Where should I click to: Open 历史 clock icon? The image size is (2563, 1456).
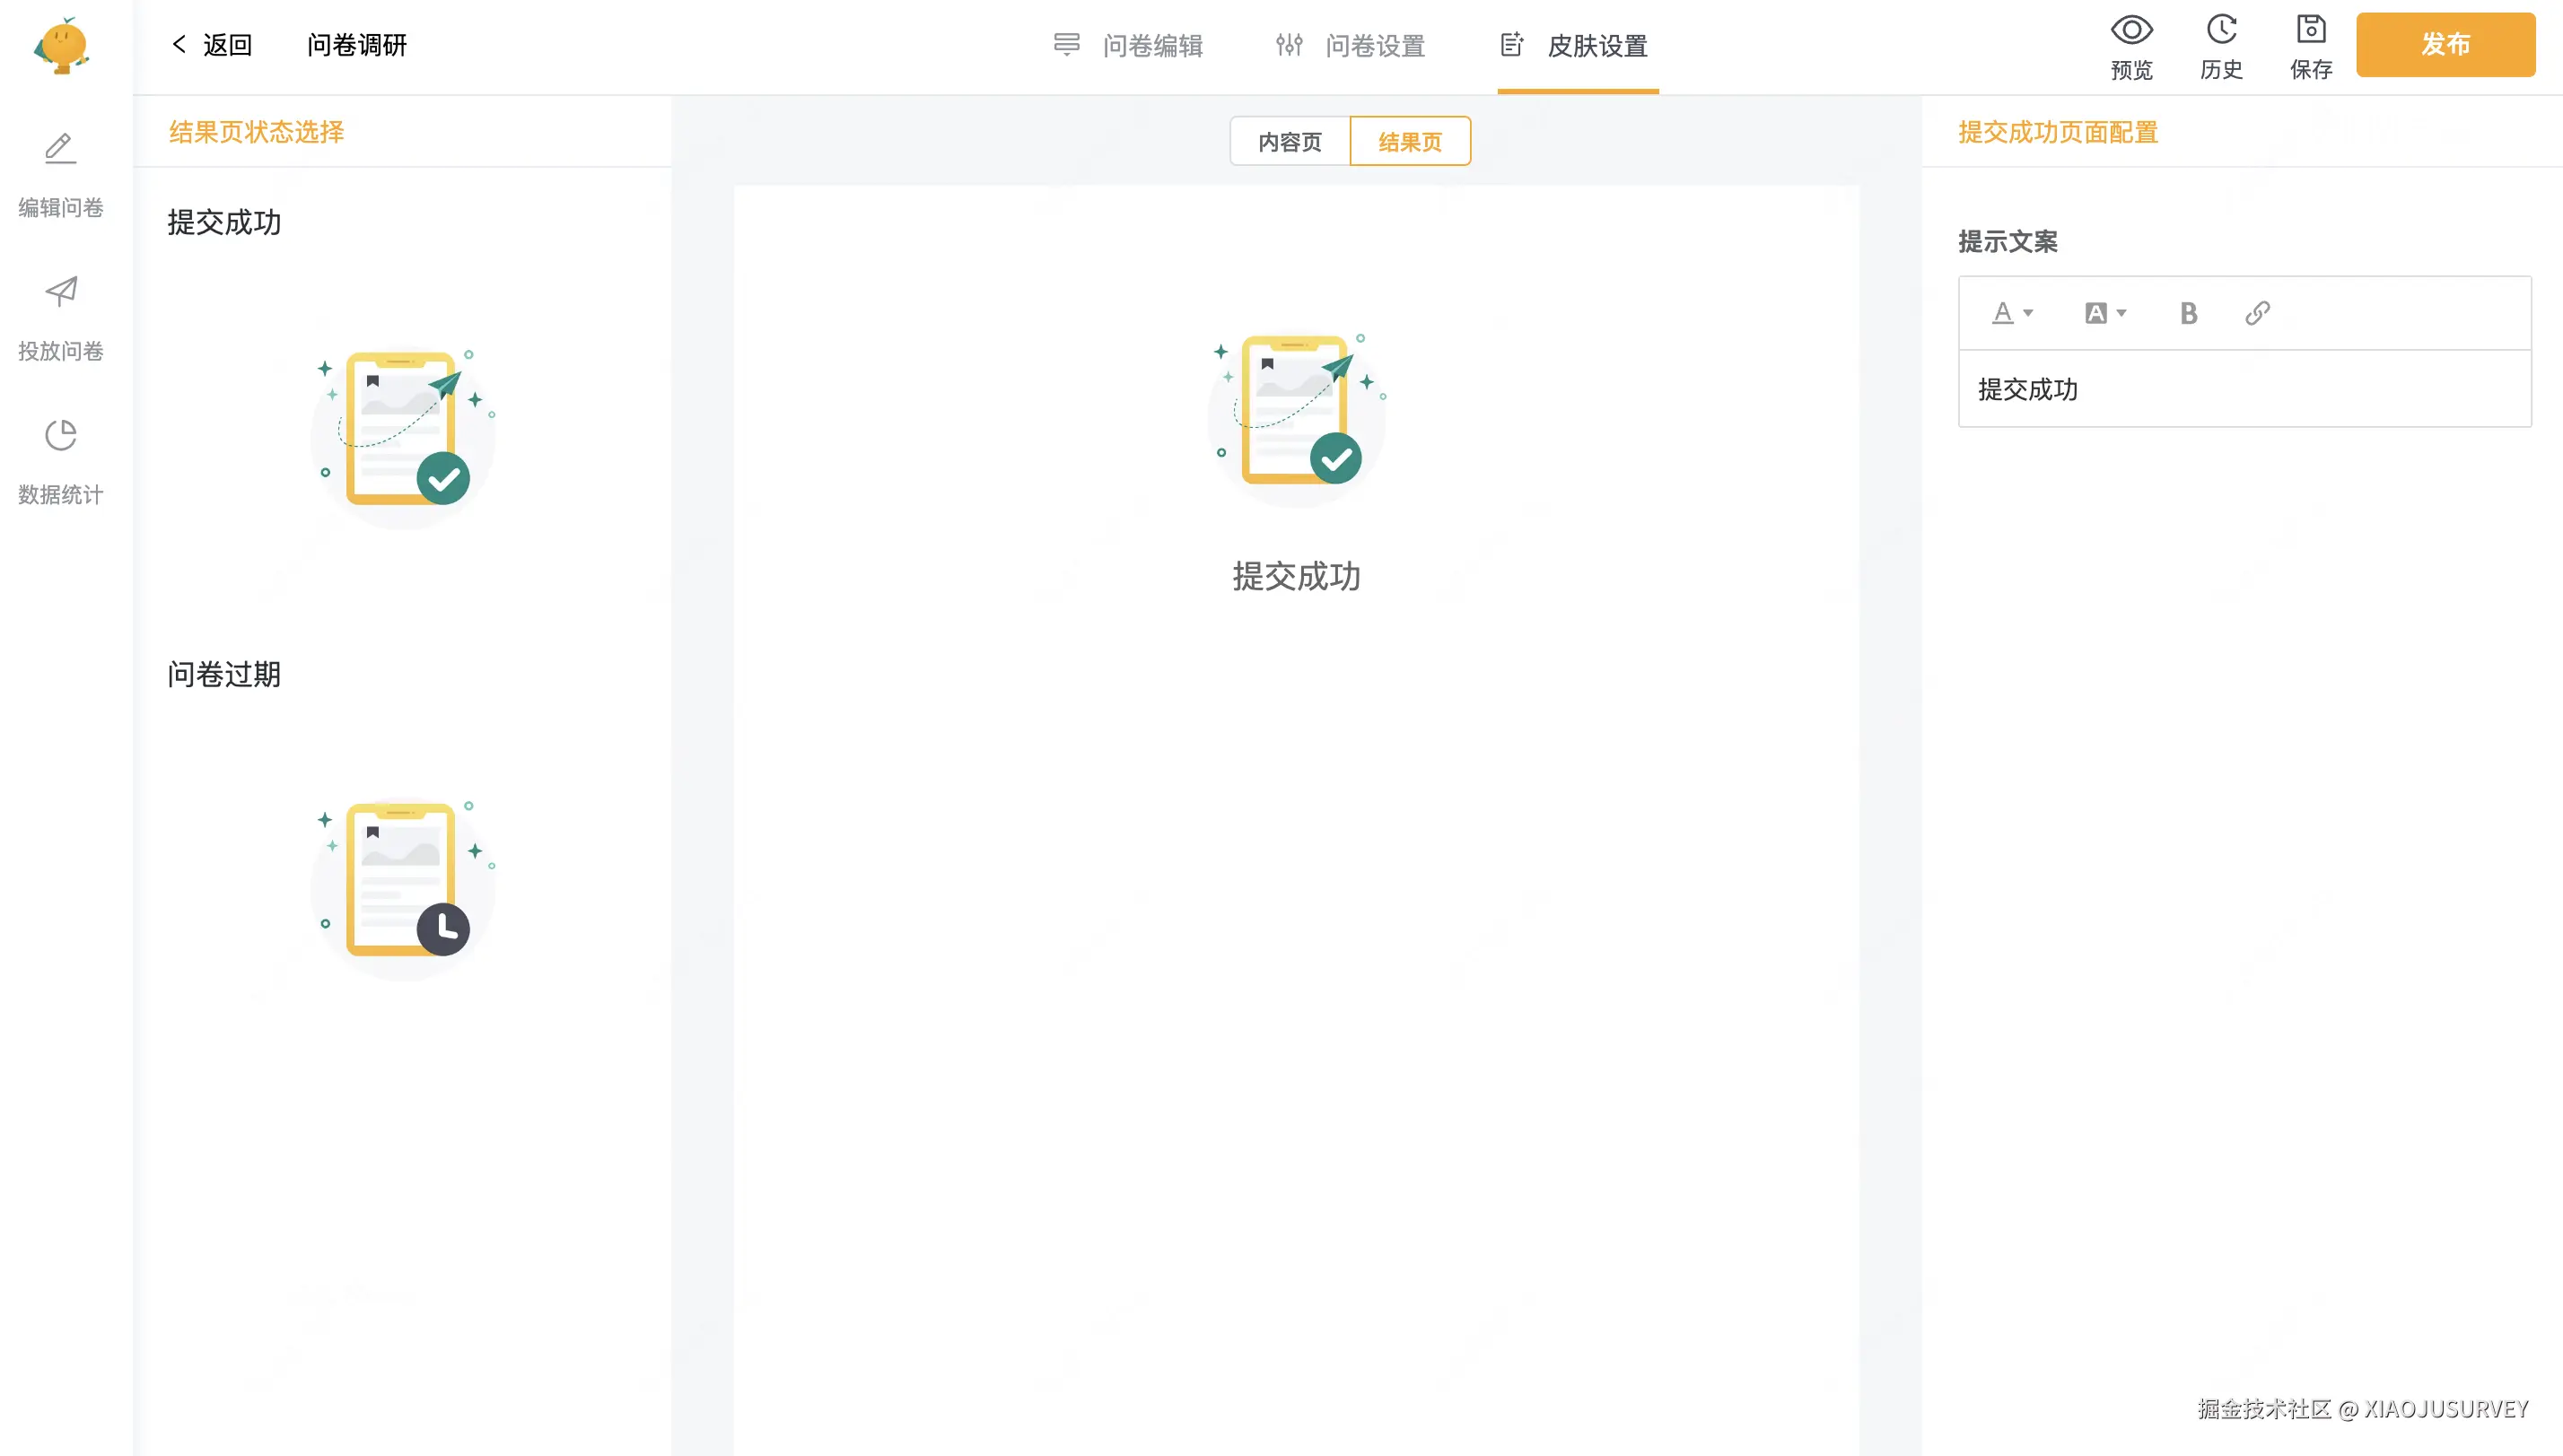(2221, 30)
